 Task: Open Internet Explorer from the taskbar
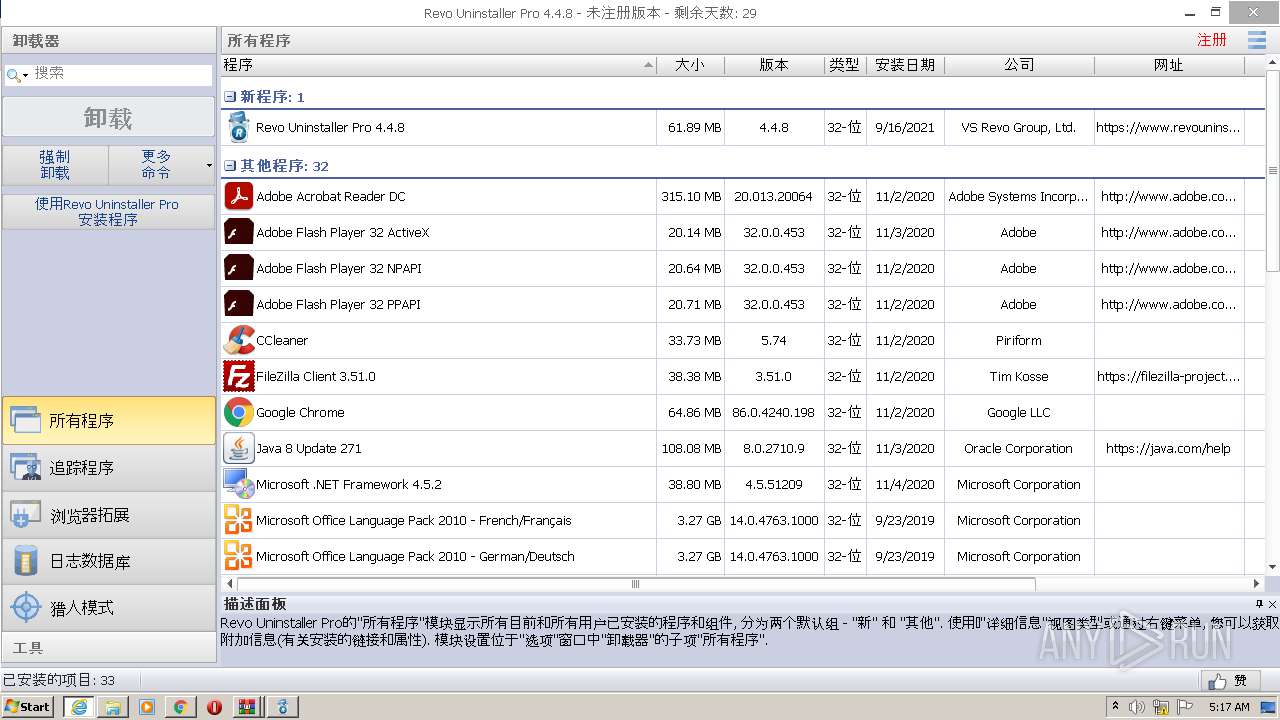click(x=79, y=707)
